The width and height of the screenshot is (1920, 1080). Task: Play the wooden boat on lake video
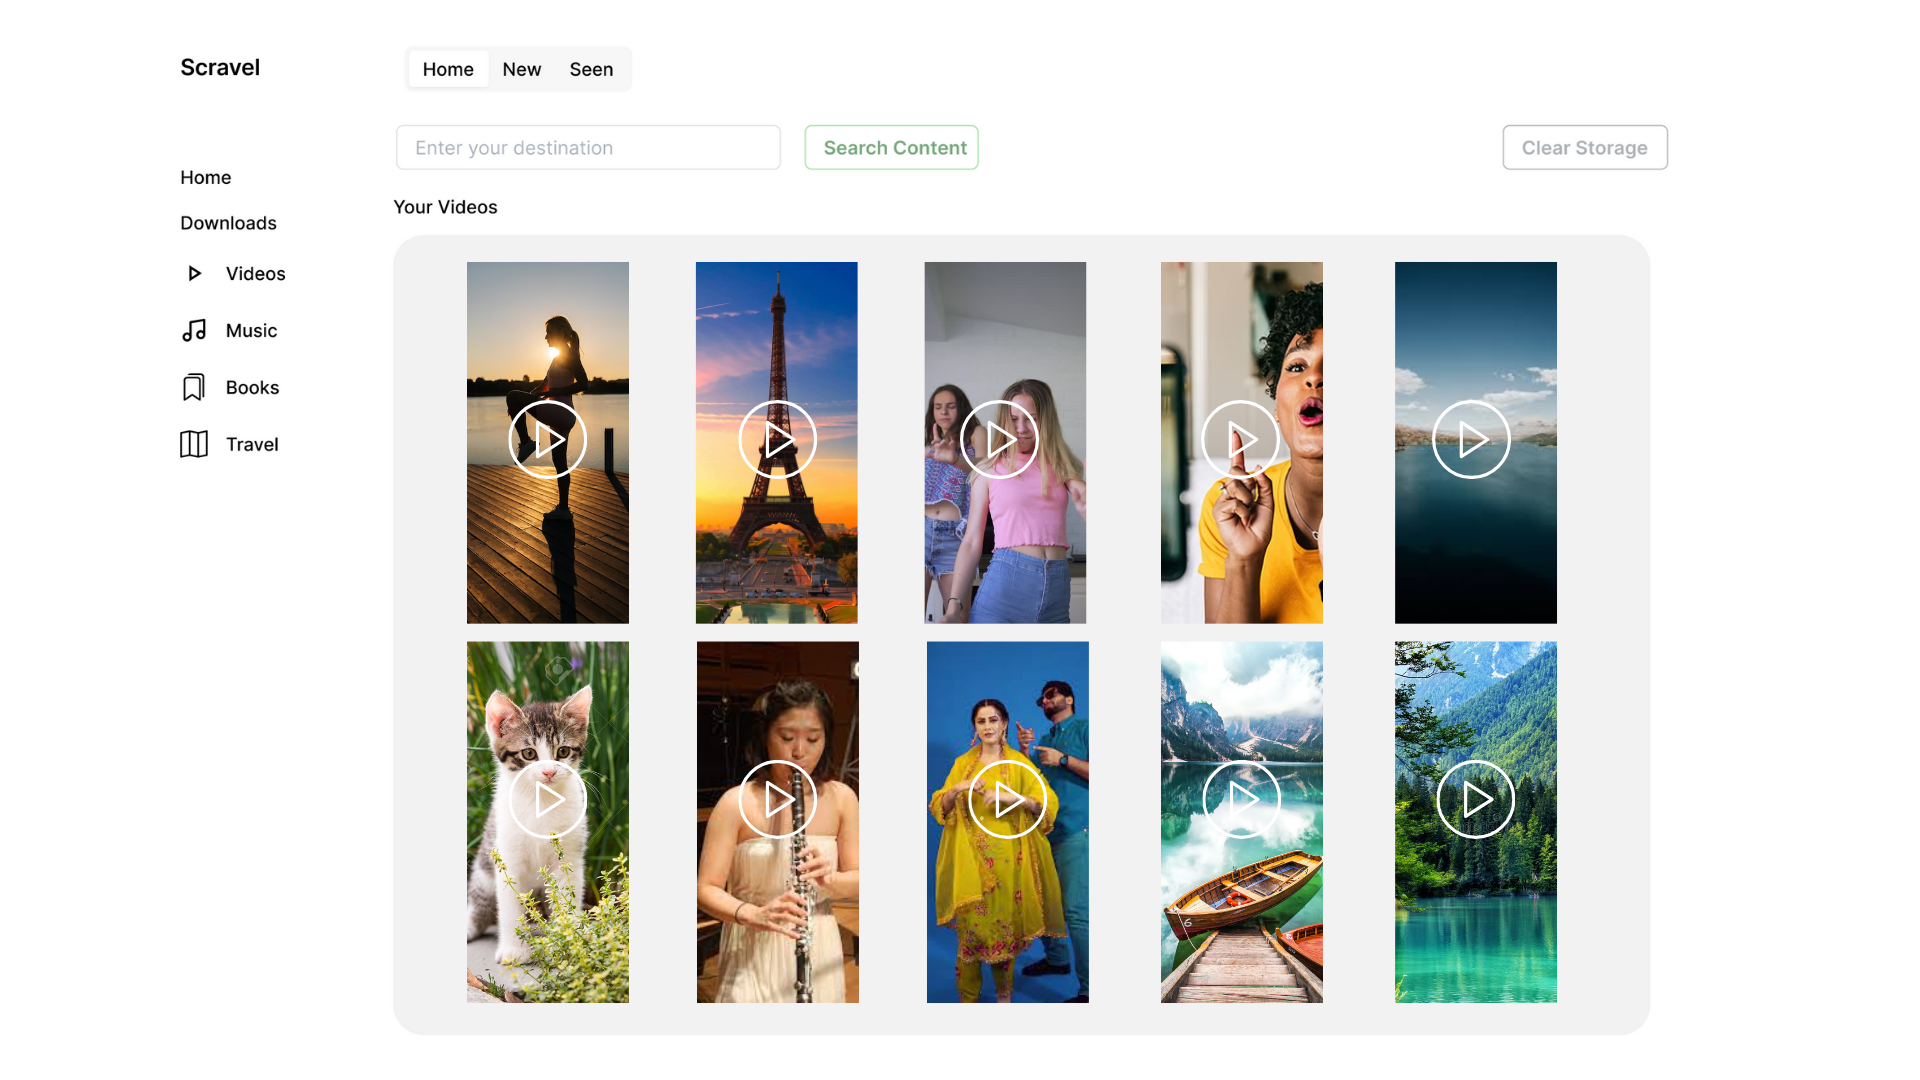pyautogui.click(x=1241, y=799)
